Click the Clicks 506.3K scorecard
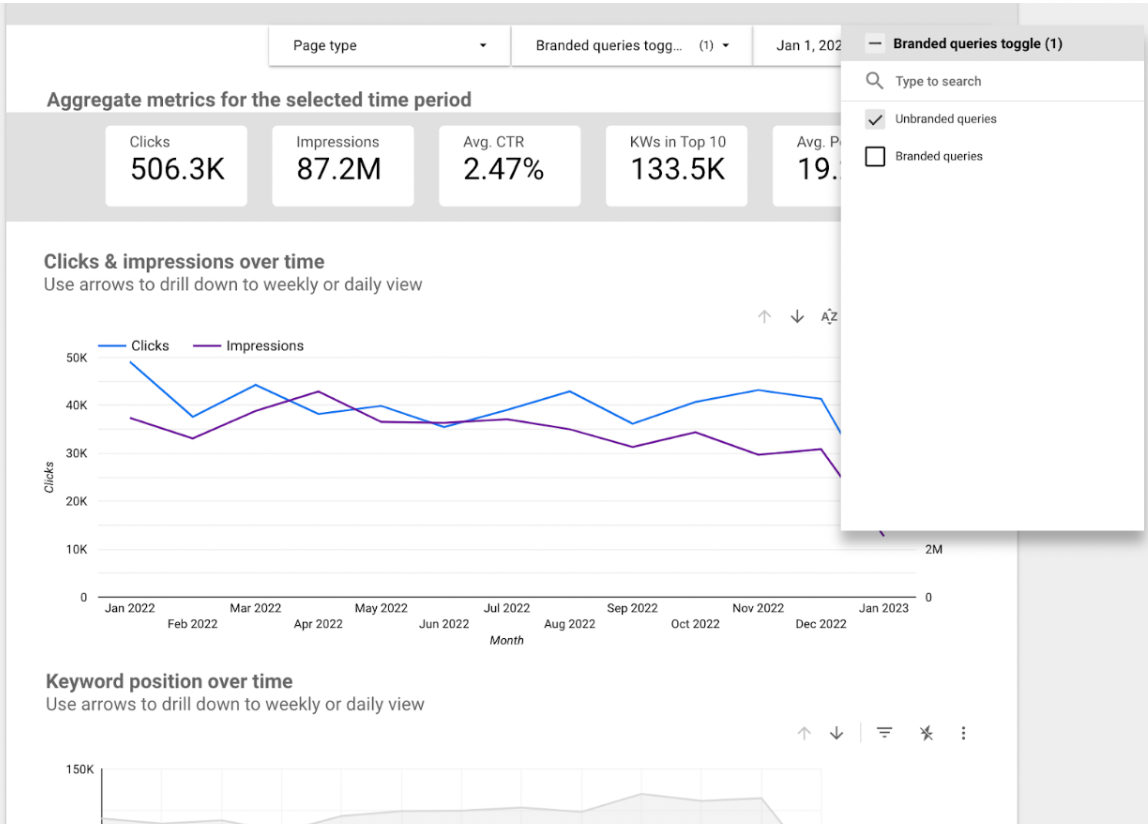The image size is (1148, 824). pos(176,165)
